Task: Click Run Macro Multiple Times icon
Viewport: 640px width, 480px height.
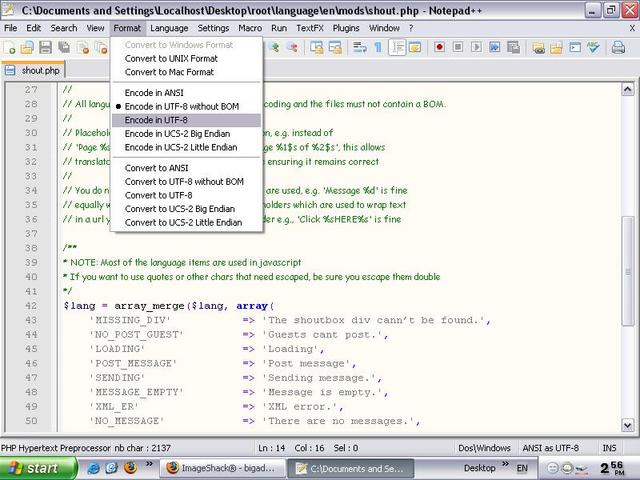Action: (494, 47)
